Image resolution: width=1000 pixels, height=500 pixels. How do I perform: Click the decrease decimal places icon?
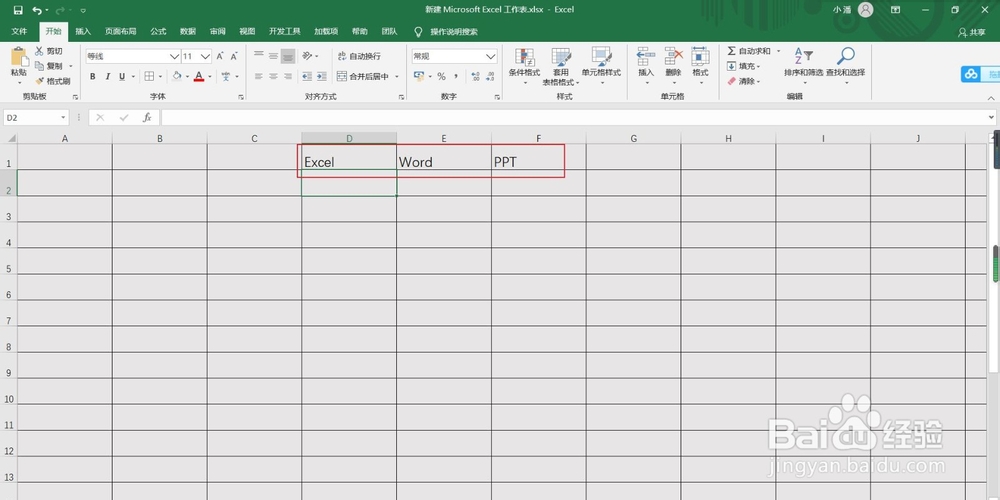[490, 77]
